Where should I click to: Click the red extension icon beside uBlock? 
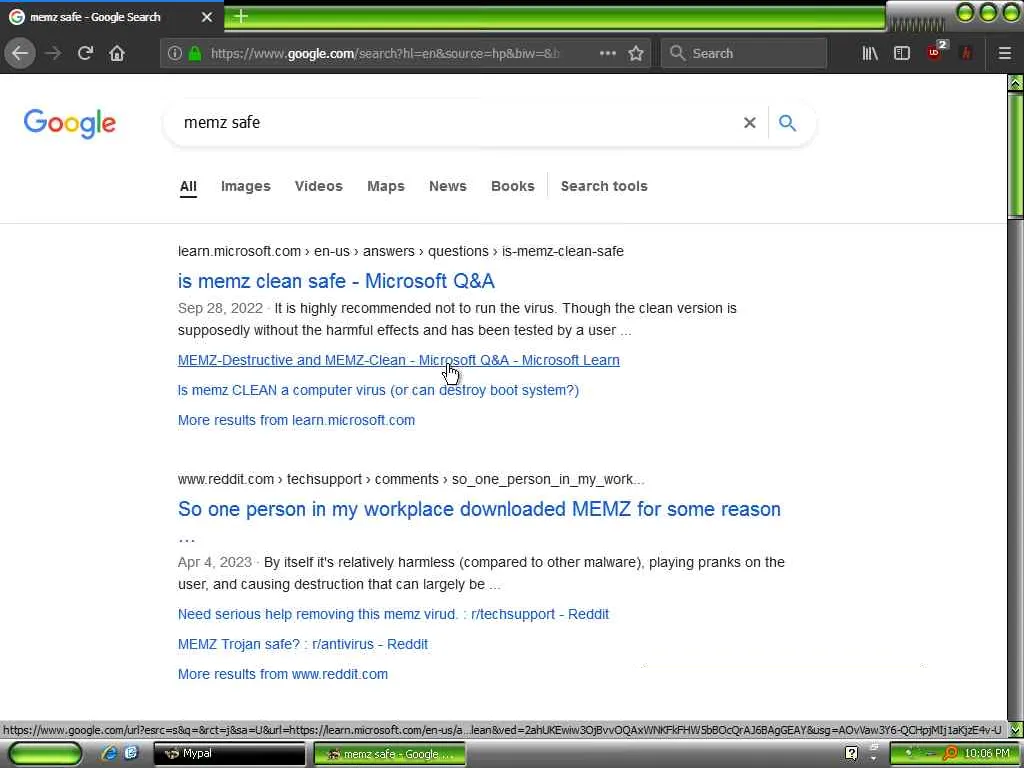point(967,53)
